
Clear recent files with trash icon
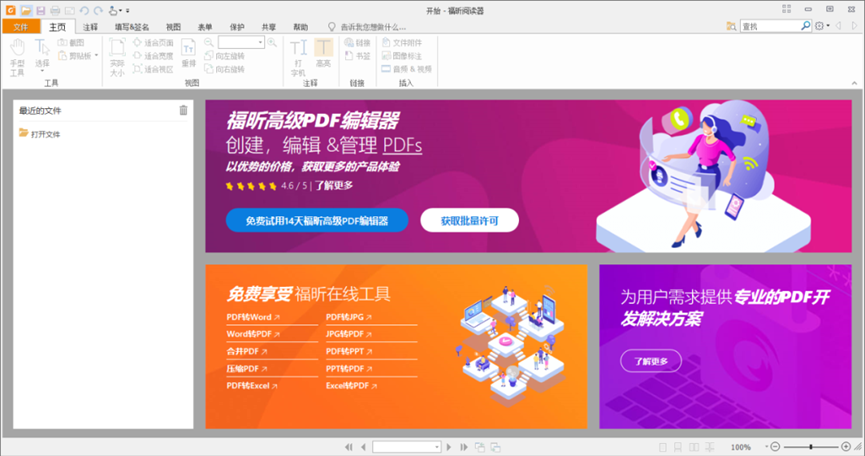pyautogui.click(x=183, y=110)
